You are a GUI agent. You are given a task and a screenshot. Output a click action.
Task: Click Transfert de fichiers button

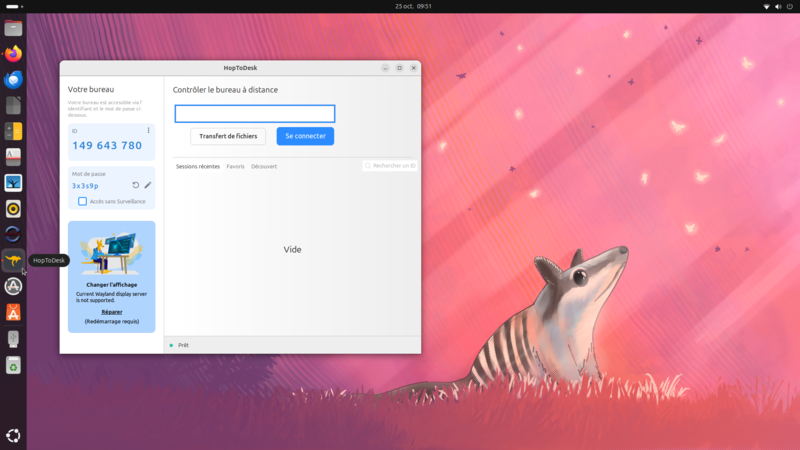pos(228,136)
